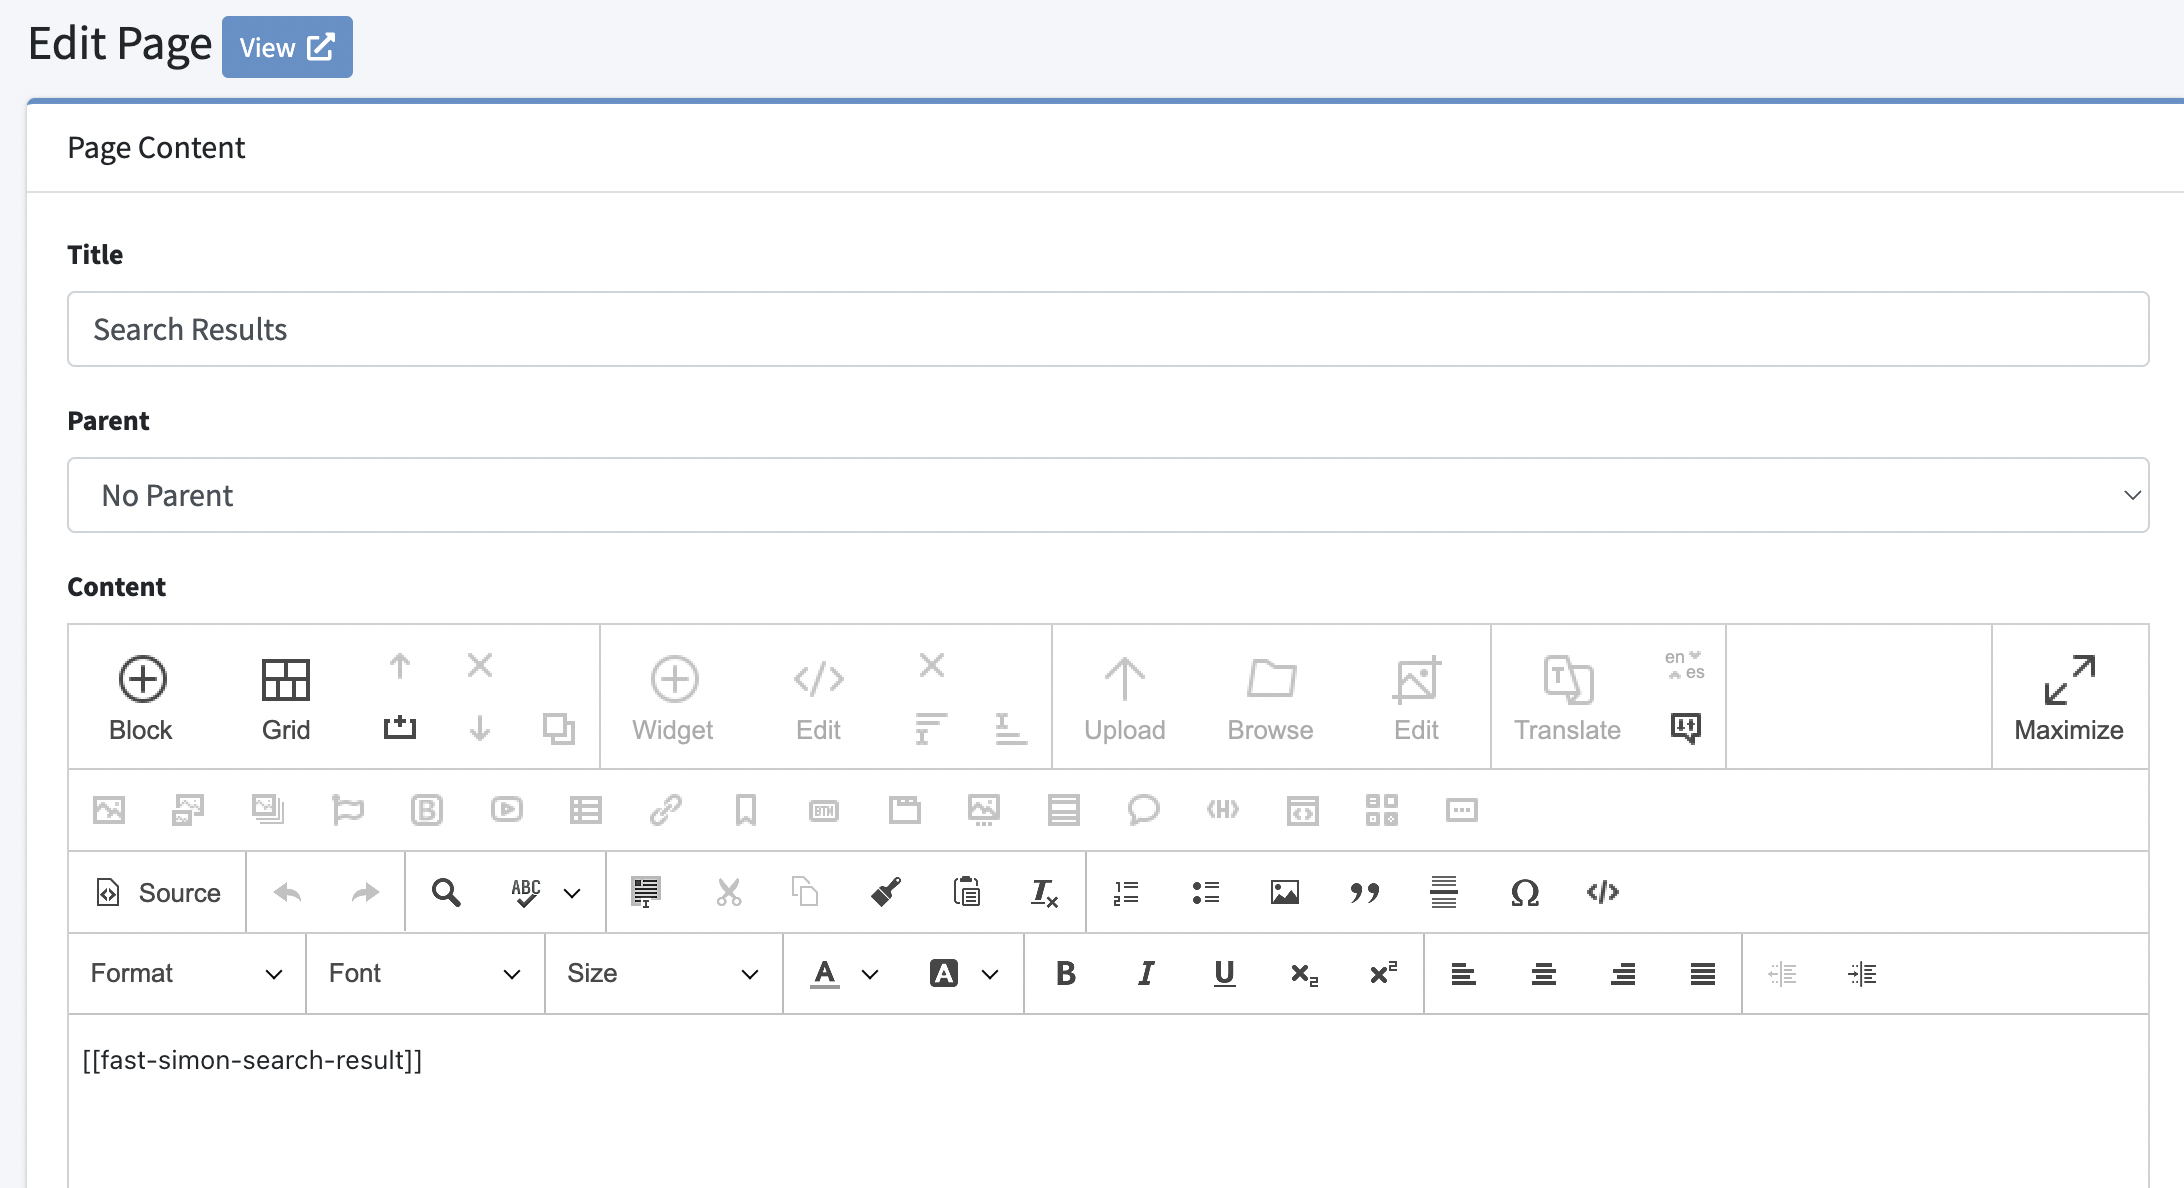Maximize the content editor
This screenshot has width=2184, height=1188.
2069,698
